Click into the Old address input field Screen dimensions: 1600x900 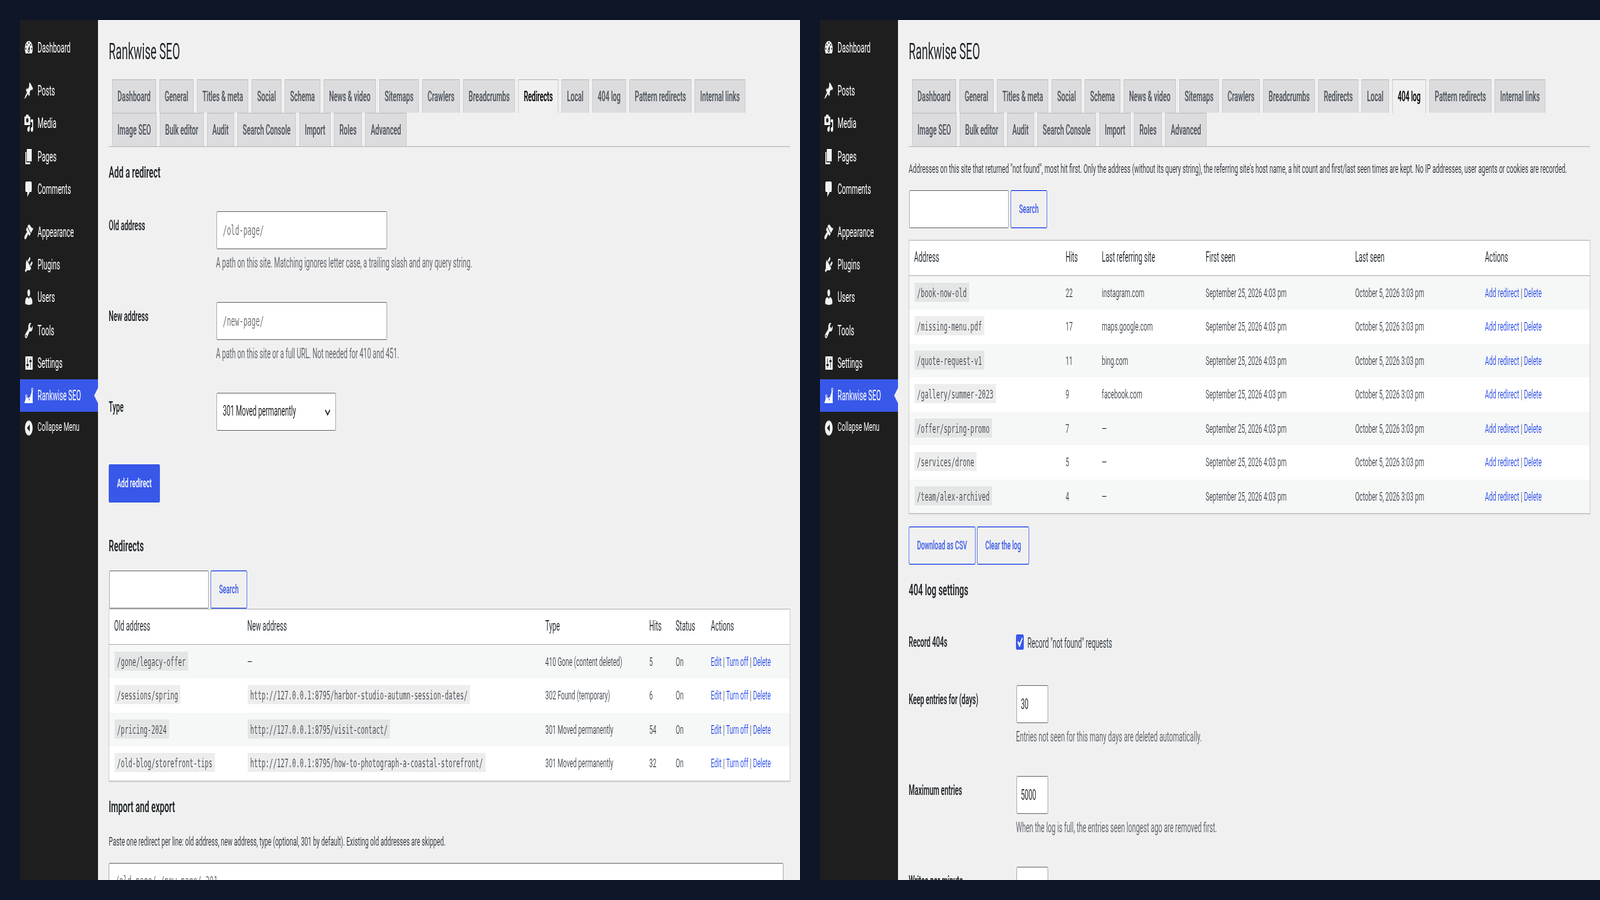point(301,230)
